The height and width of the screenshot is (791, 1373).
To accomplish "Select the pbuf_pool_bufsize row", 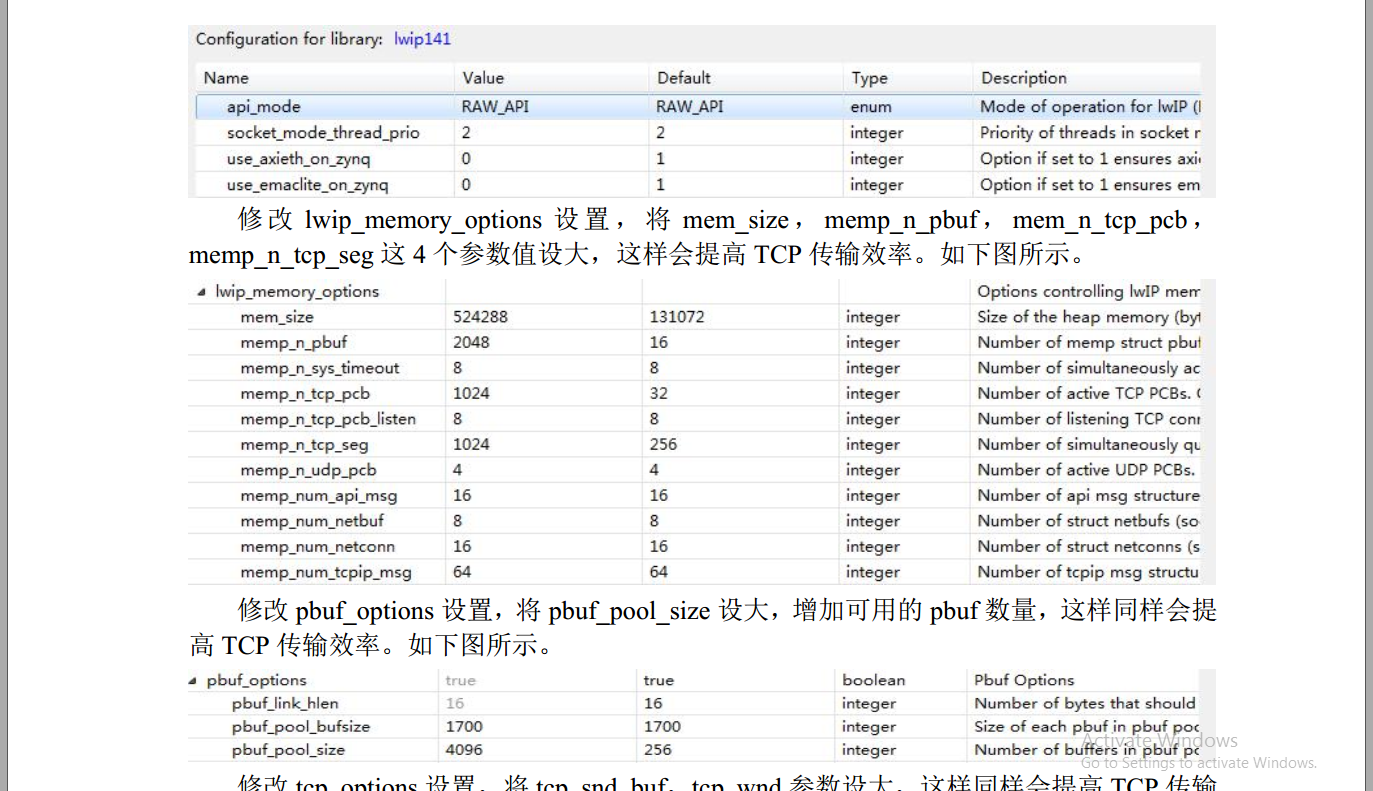I will (x=302, y=727).
